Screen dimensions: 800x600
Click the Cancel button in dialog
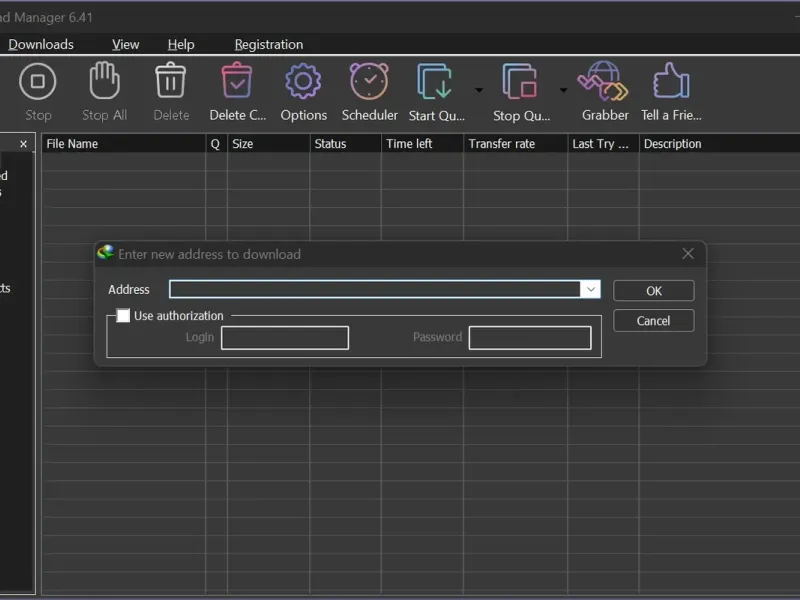654,320
